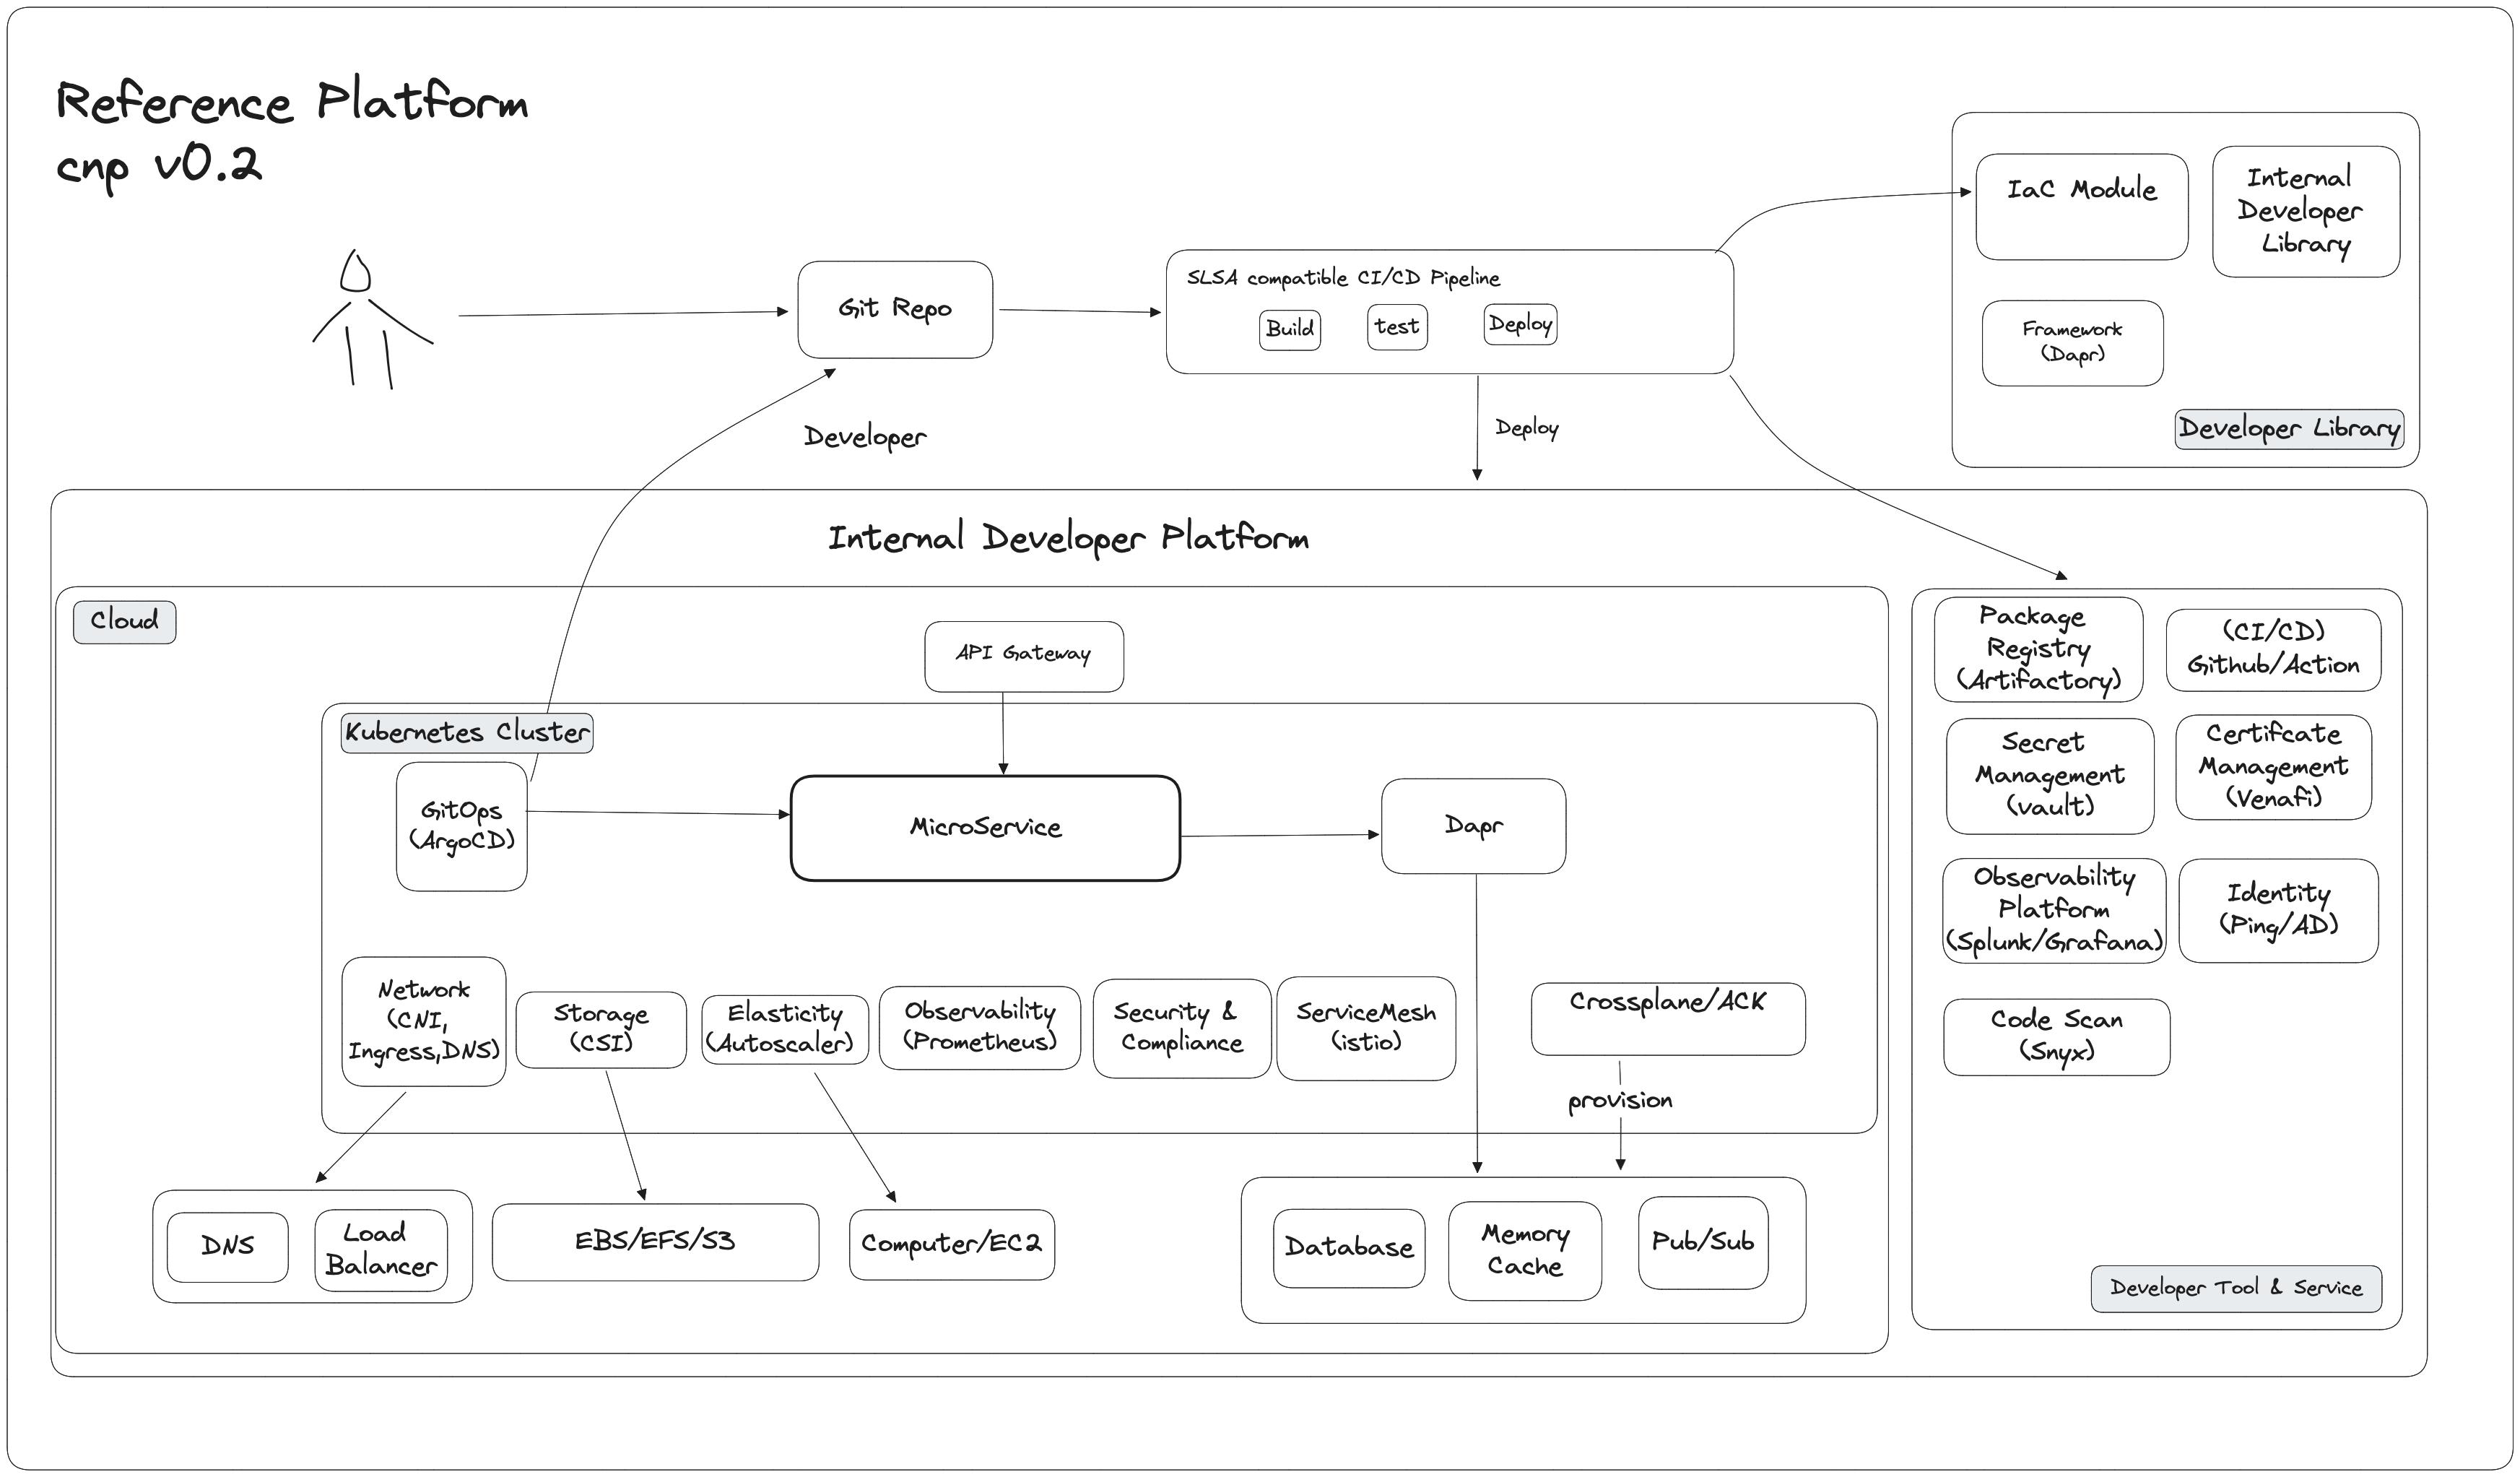The height and width of the screenshot is (1477, 2520).
Task: Click the Identity (Ping/AD) box
Action: click(x=2279, y=911)
